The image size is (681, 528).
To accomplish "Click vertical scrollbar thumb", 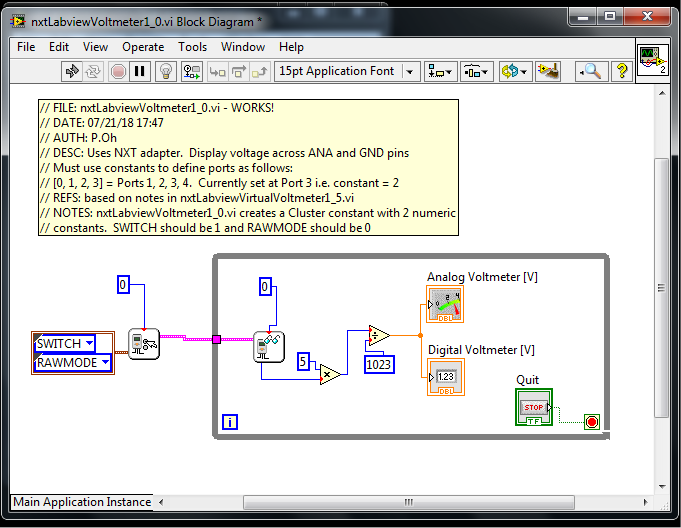I will pyautogui.click(x=661, y=287).
